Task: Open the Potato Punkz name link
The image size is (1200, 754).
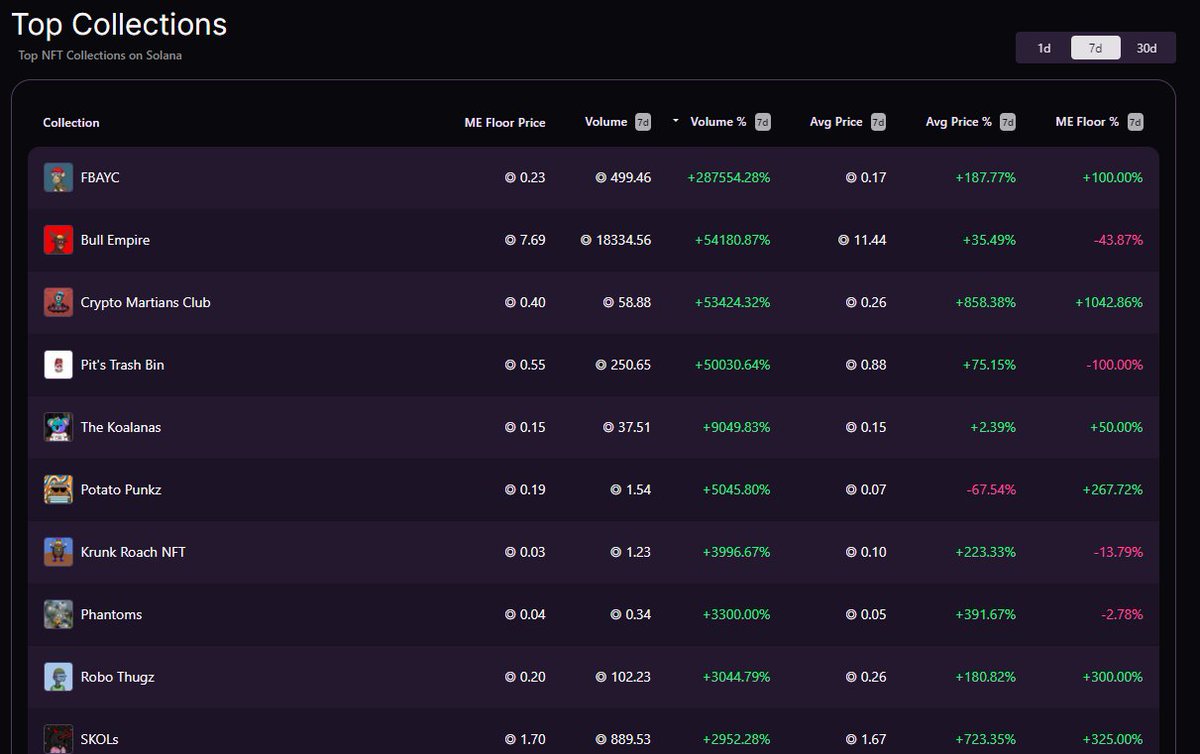Action: click(121, 490)
